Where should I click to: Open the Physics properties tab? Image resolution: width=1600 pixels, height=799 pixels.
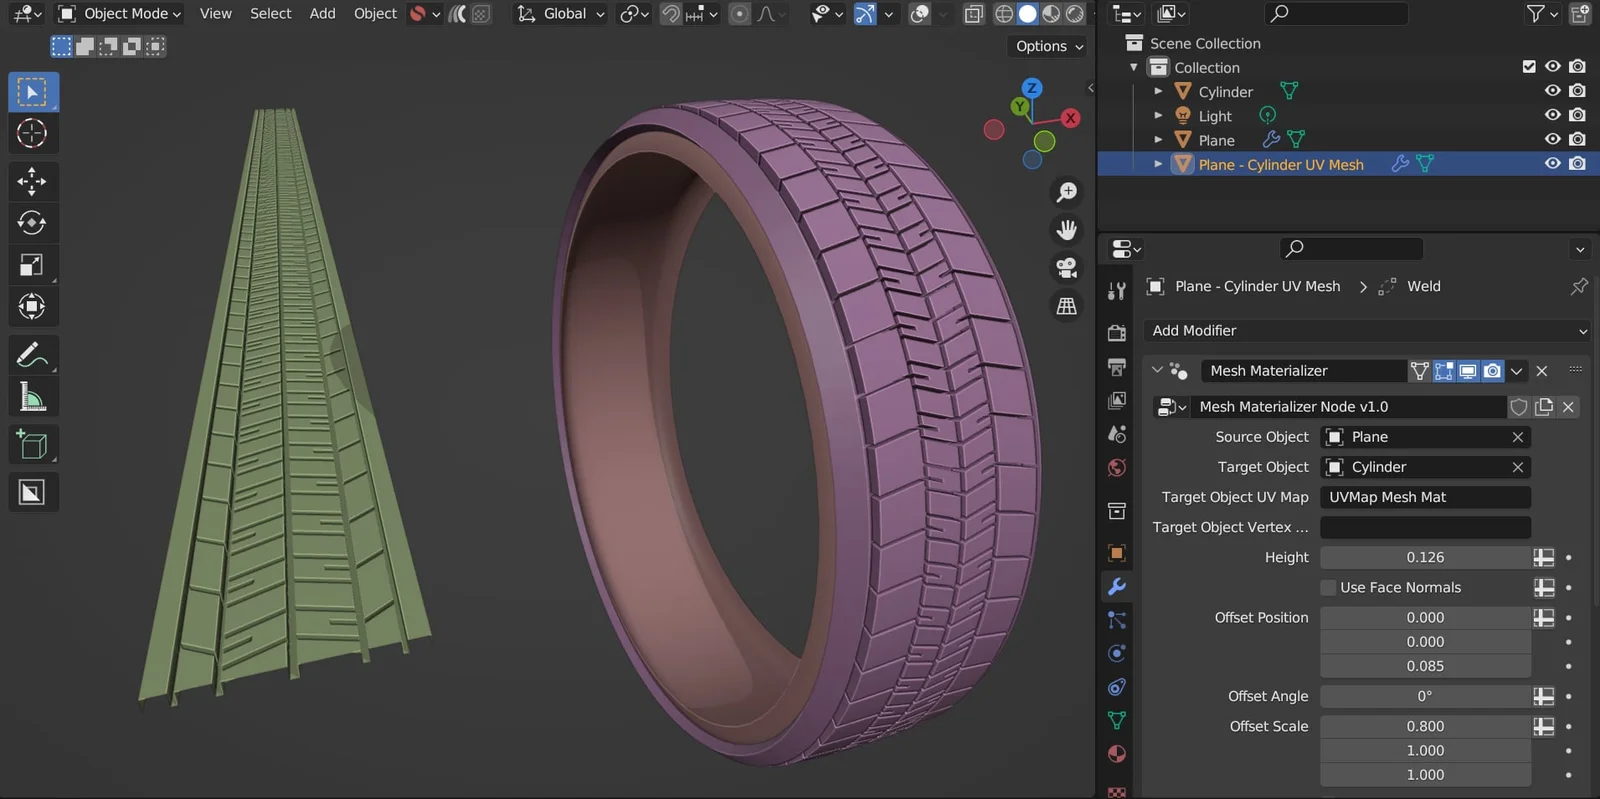[1117, 654]
